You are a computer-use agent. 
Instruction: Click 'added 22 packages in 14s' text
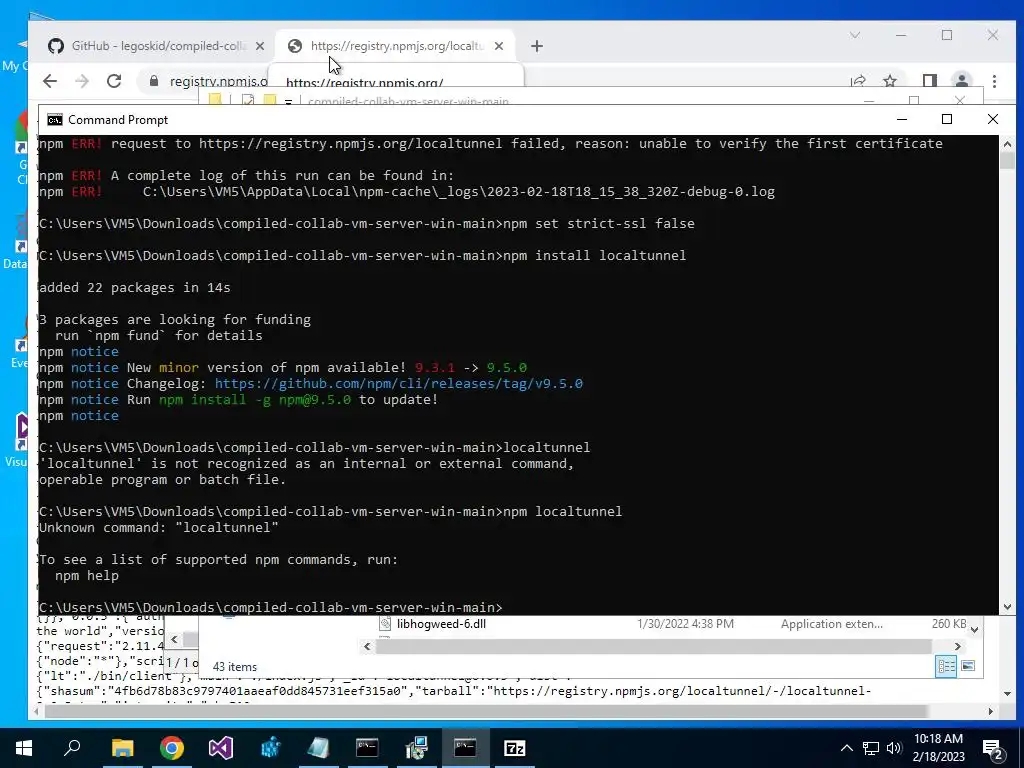point(135,287)
